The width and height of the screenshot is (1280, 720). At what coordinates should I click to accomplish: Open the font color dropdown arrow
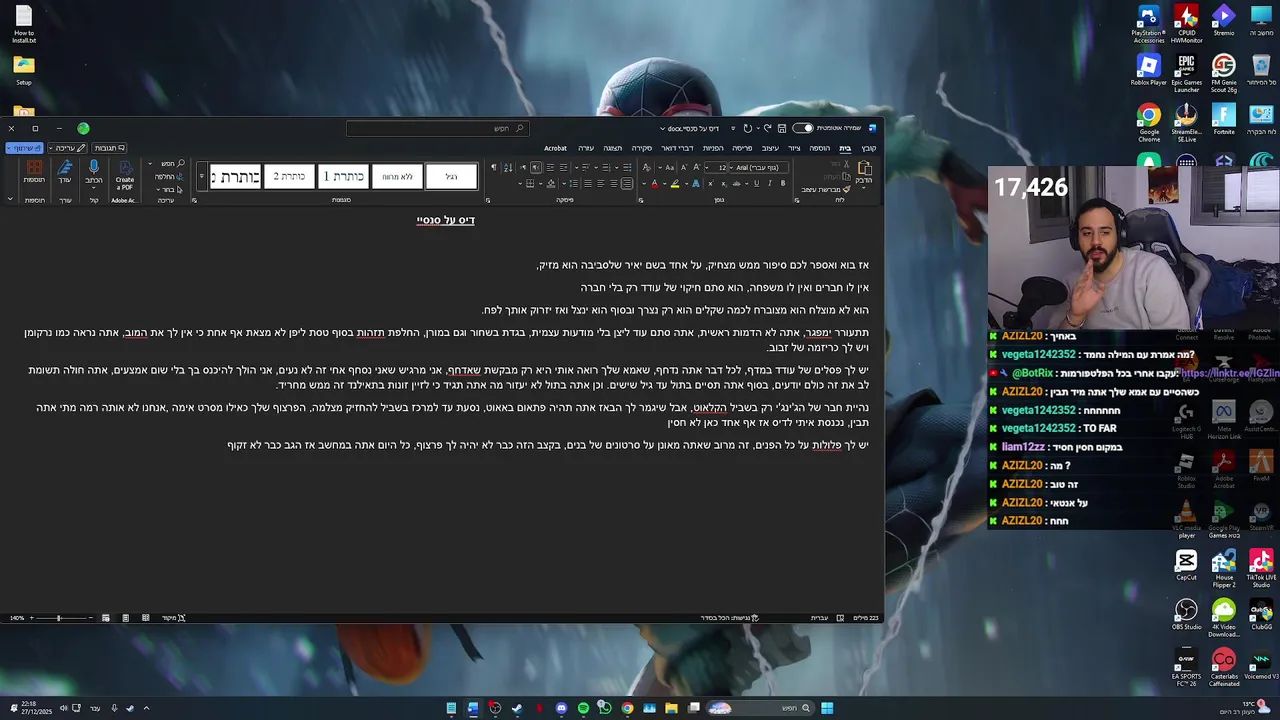click(644, 184)
